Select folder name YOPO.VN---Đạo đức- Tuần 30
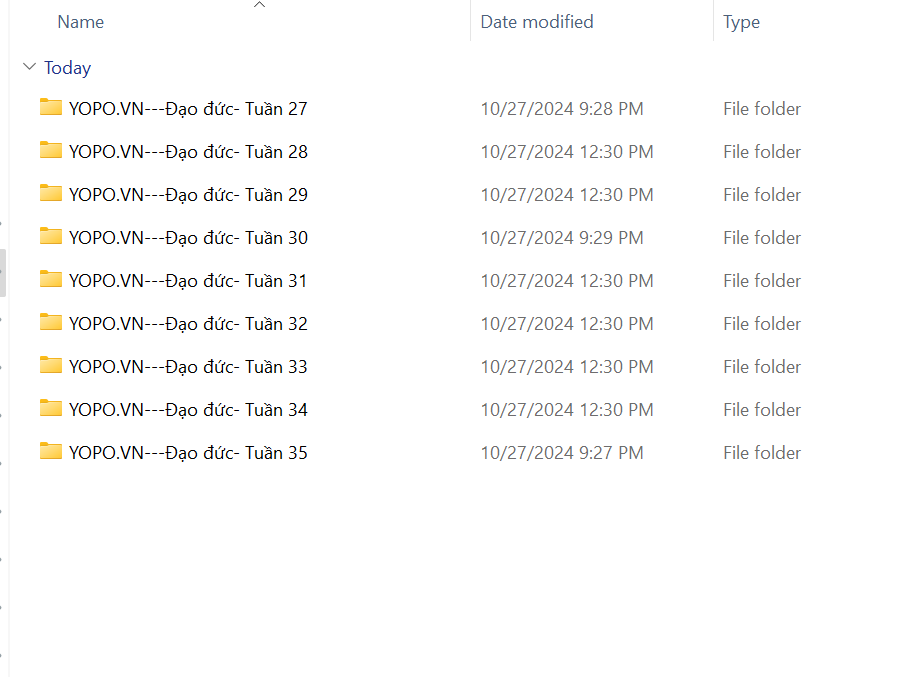Screen dimensions: 913x677 tap(188, 238)
